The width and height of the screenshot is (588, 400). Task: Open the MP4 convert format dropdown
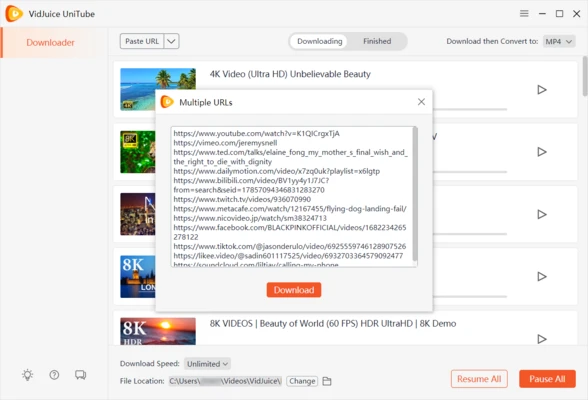559,41
